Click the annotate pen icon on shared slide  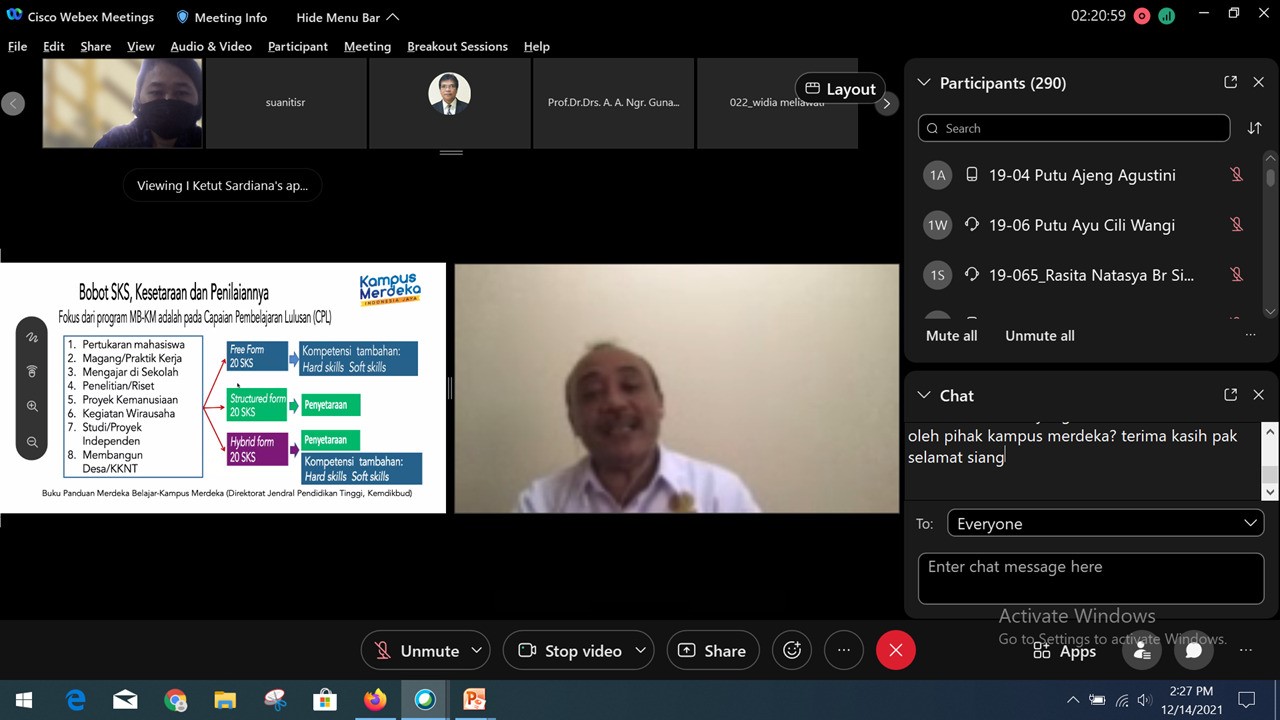point(32,338)
